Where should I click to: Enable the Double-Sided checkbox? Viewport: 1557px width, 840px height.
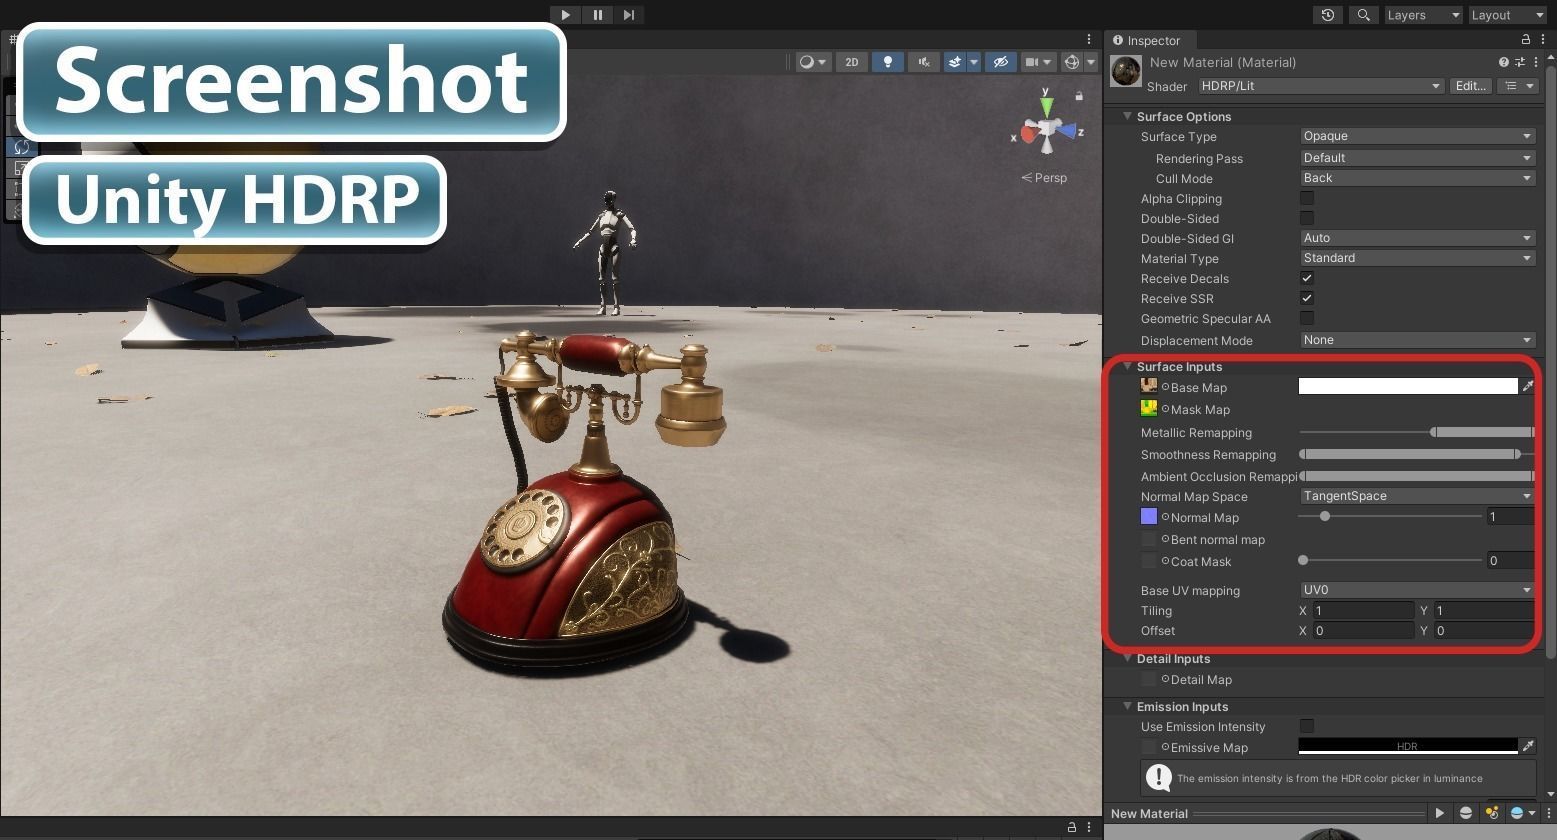1307,218
